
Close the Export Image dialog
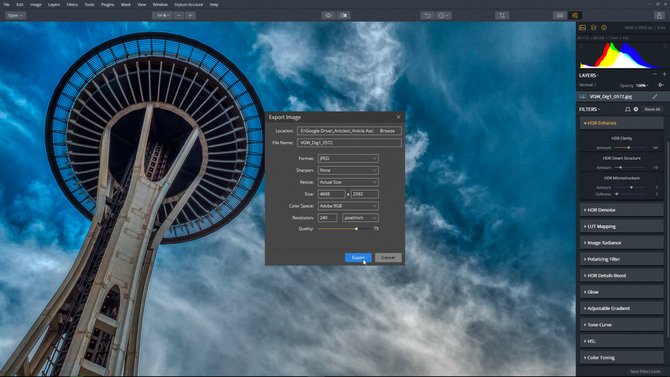coord(398,117)
